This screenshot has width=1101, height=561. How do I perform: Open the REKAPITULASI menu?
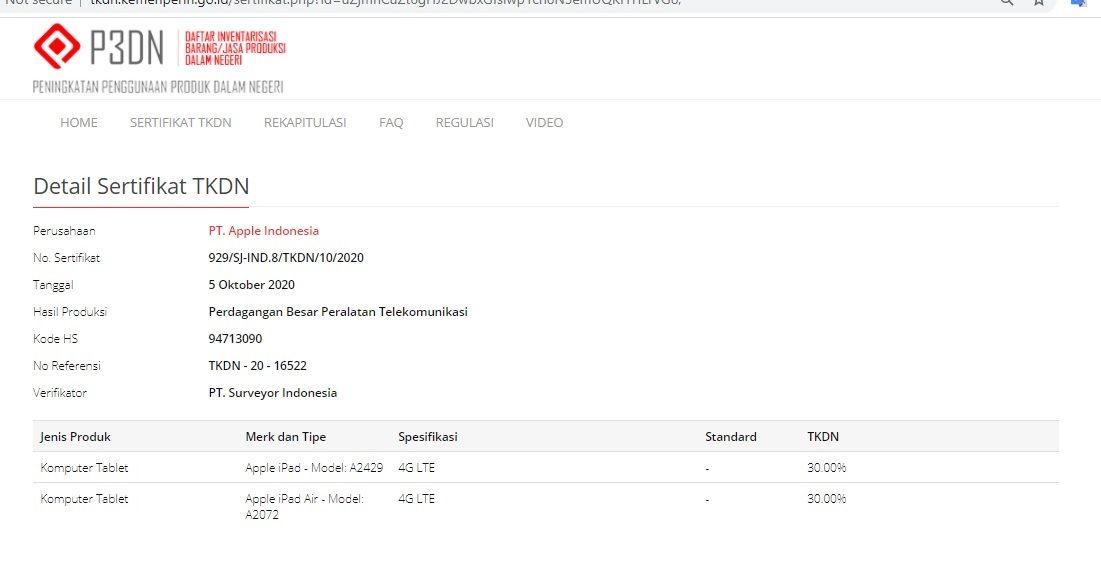[305, 123]
